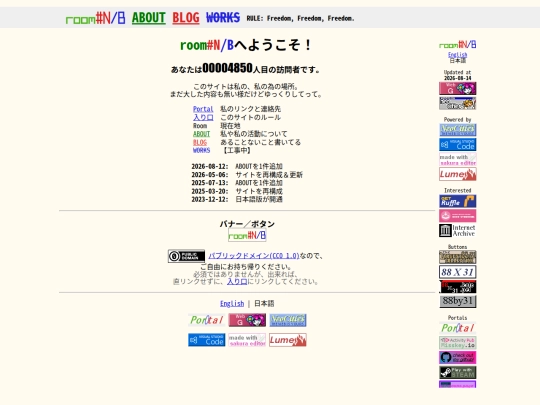Click the room#N/B logo in the header
Screen dimensions: 540x405
(95, 18)
